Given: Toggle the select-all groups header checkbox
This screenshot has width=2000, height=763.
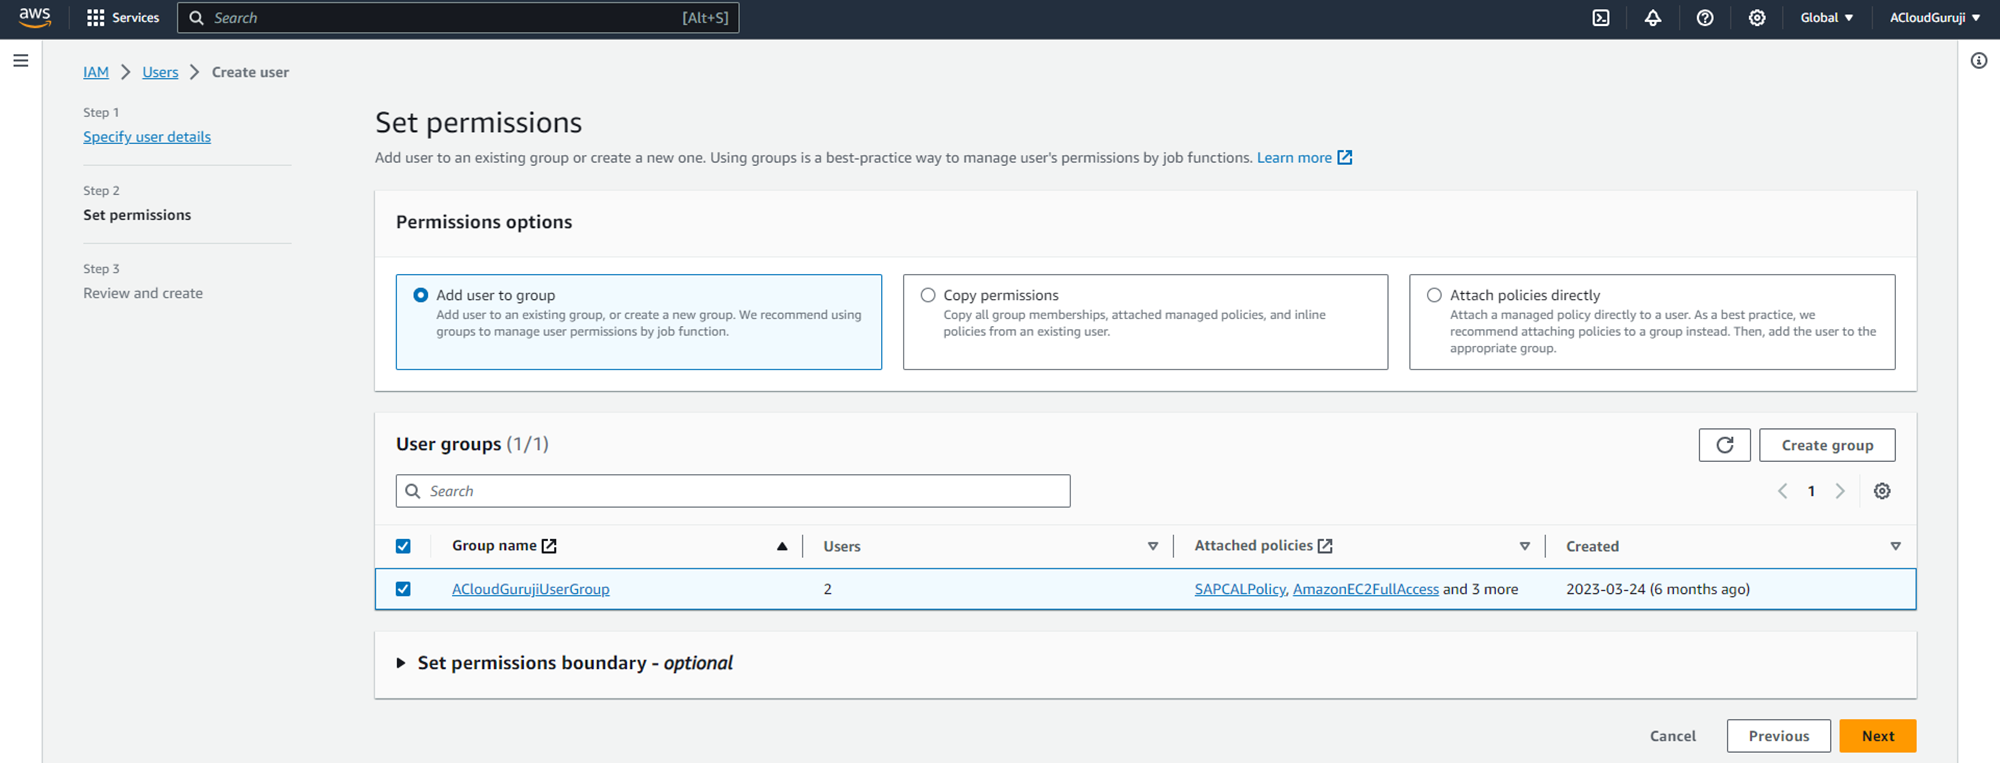Looking at the screenshot, I should coord(403,546).
